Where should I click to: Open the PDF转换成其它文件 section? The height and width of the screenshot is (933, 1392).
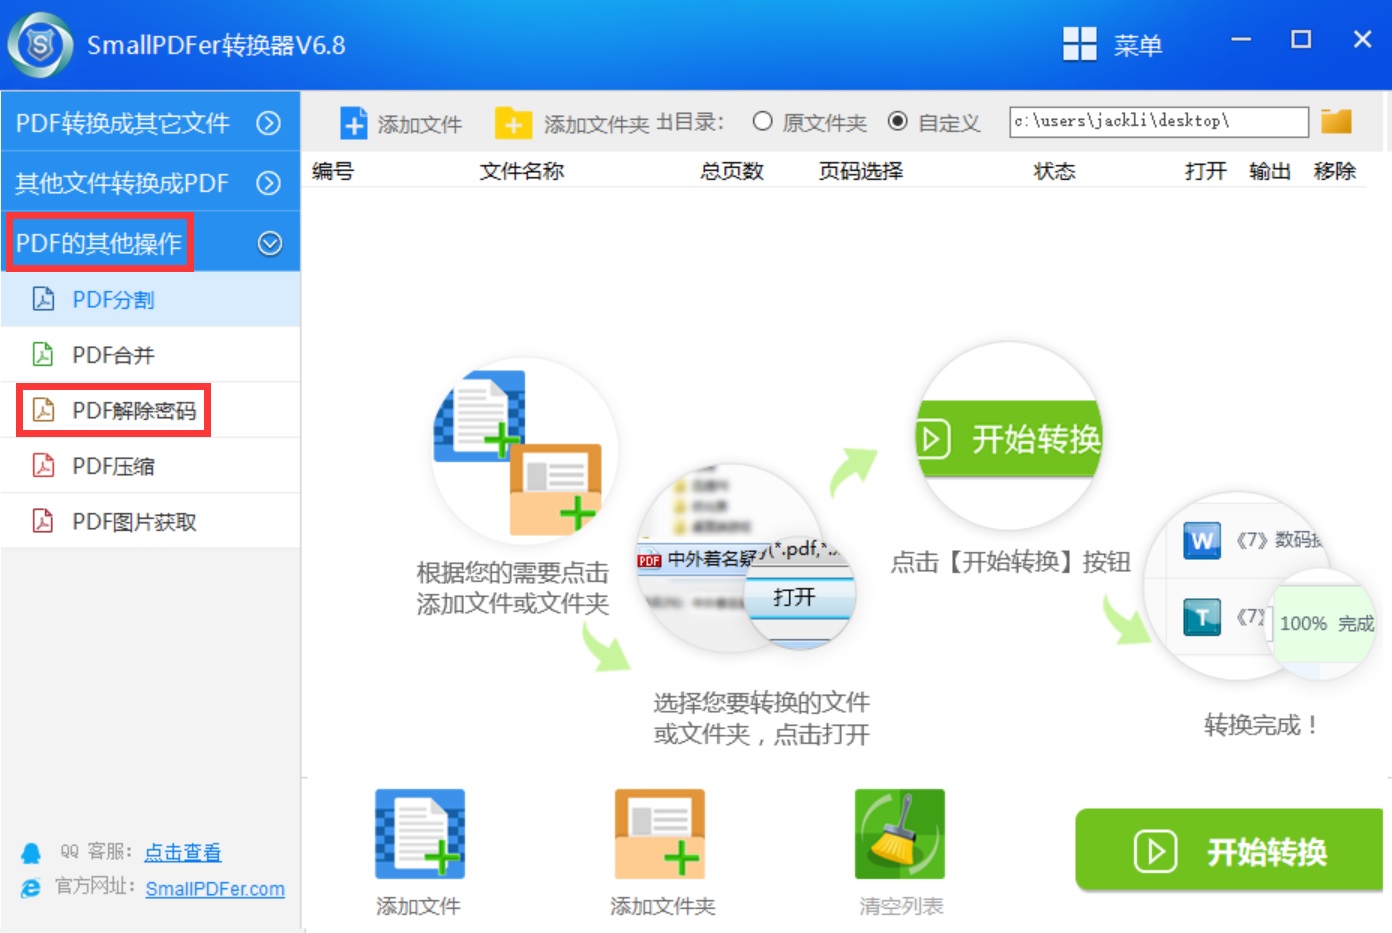(x=150, y=122)
